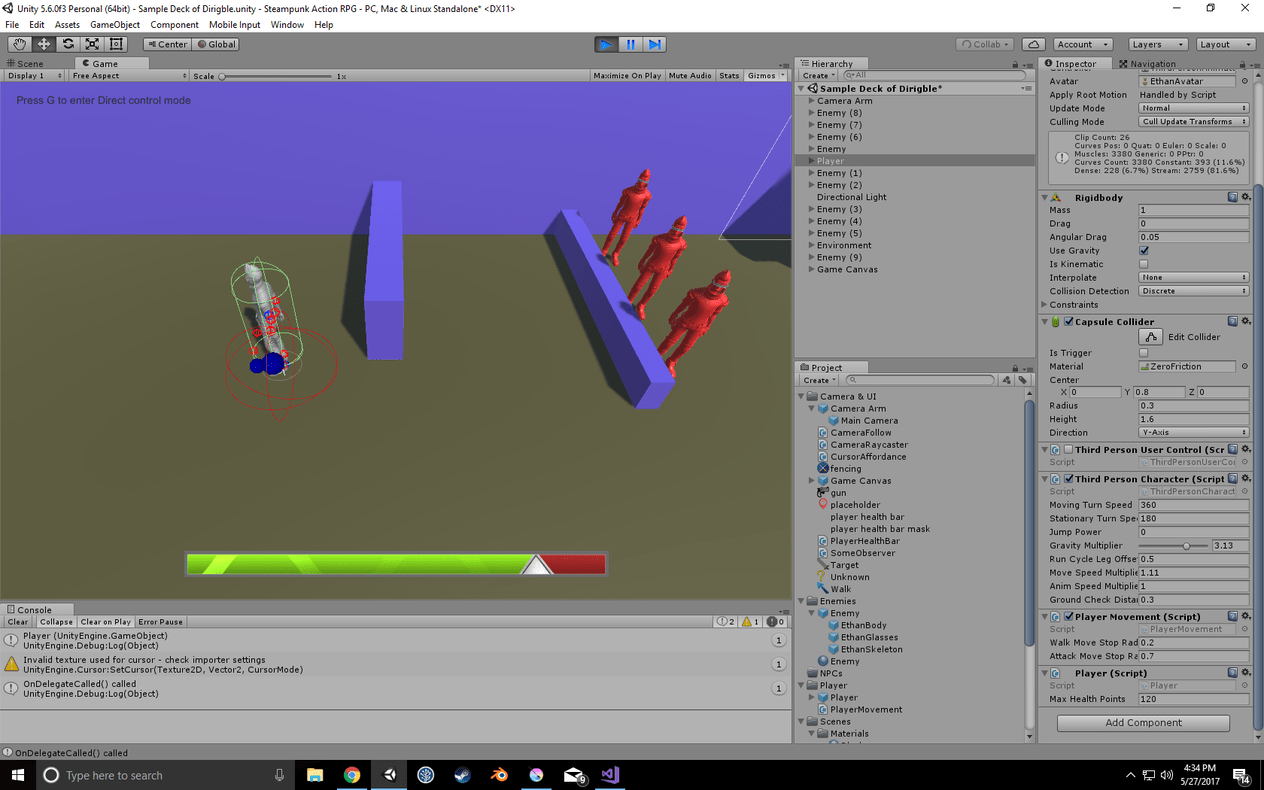Switch to the Scene tab
1264x790 pixels.
point(30,63)
